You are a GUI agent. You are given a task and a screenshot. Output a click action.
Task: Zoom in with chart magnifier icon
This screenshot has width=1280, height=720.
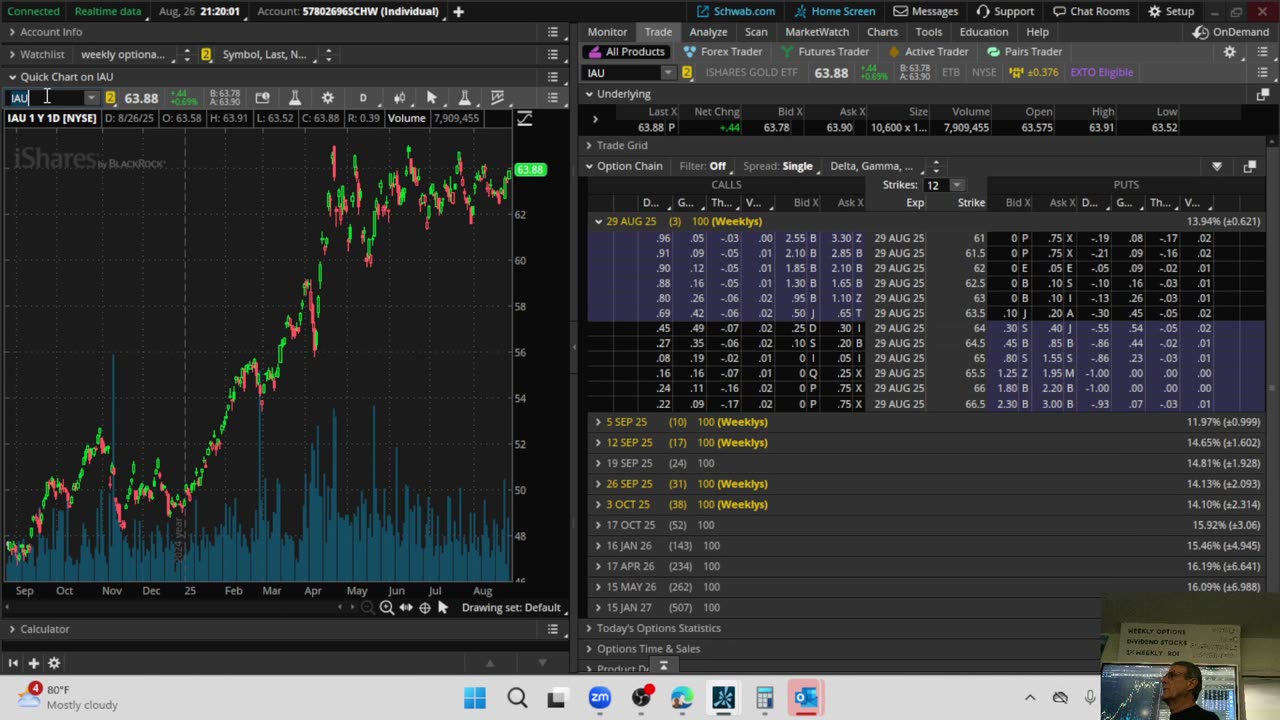coord(386,607)
